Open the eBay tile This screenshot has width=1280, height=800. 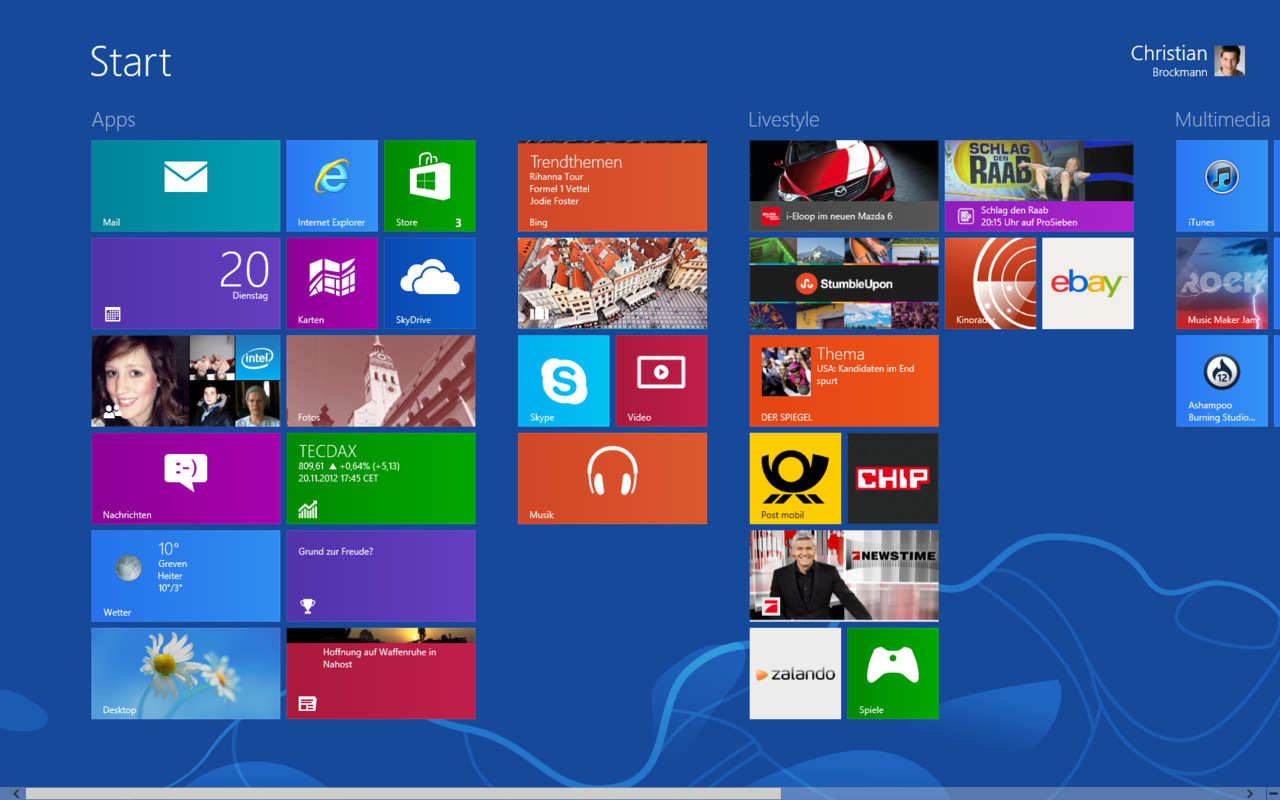click(x=1087, y=283)
